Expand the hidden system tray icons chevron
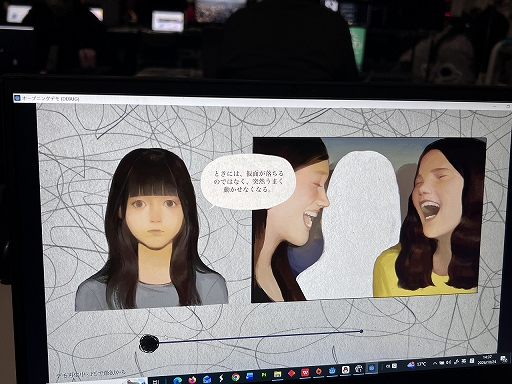Image resolution: width=512 pixels, height=384 pixels. pyautogui.click(x=435, y=363)
